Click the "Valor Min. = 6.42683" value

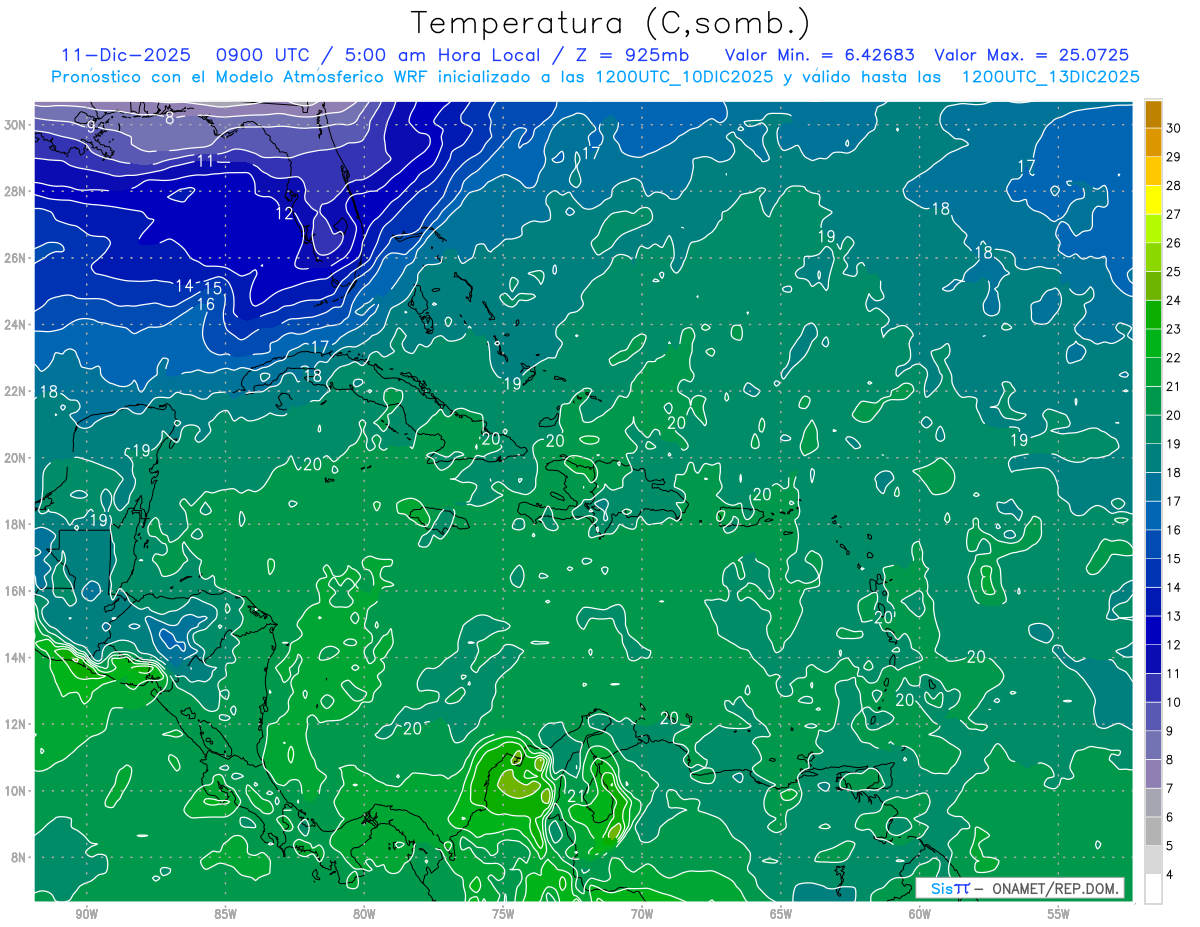[818, 55]
